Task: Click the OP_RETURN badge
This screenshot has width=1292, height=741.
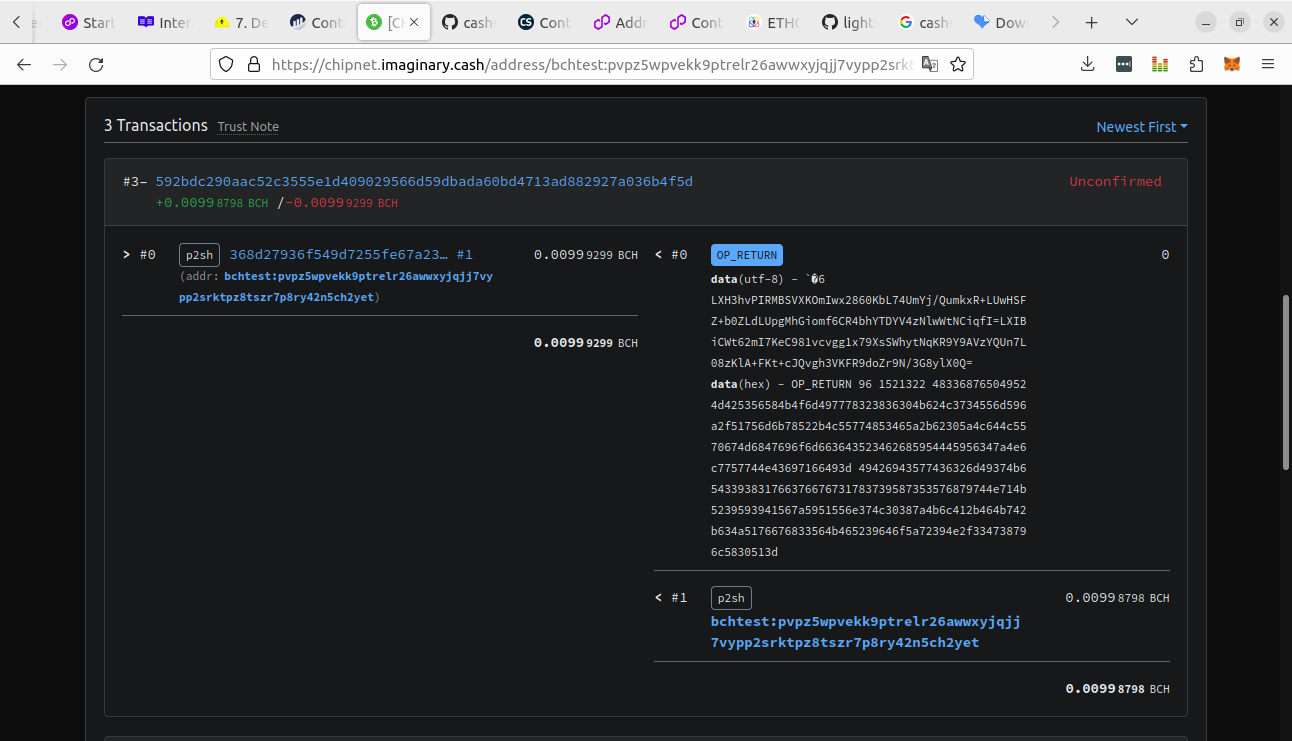Action: point(747,255)
